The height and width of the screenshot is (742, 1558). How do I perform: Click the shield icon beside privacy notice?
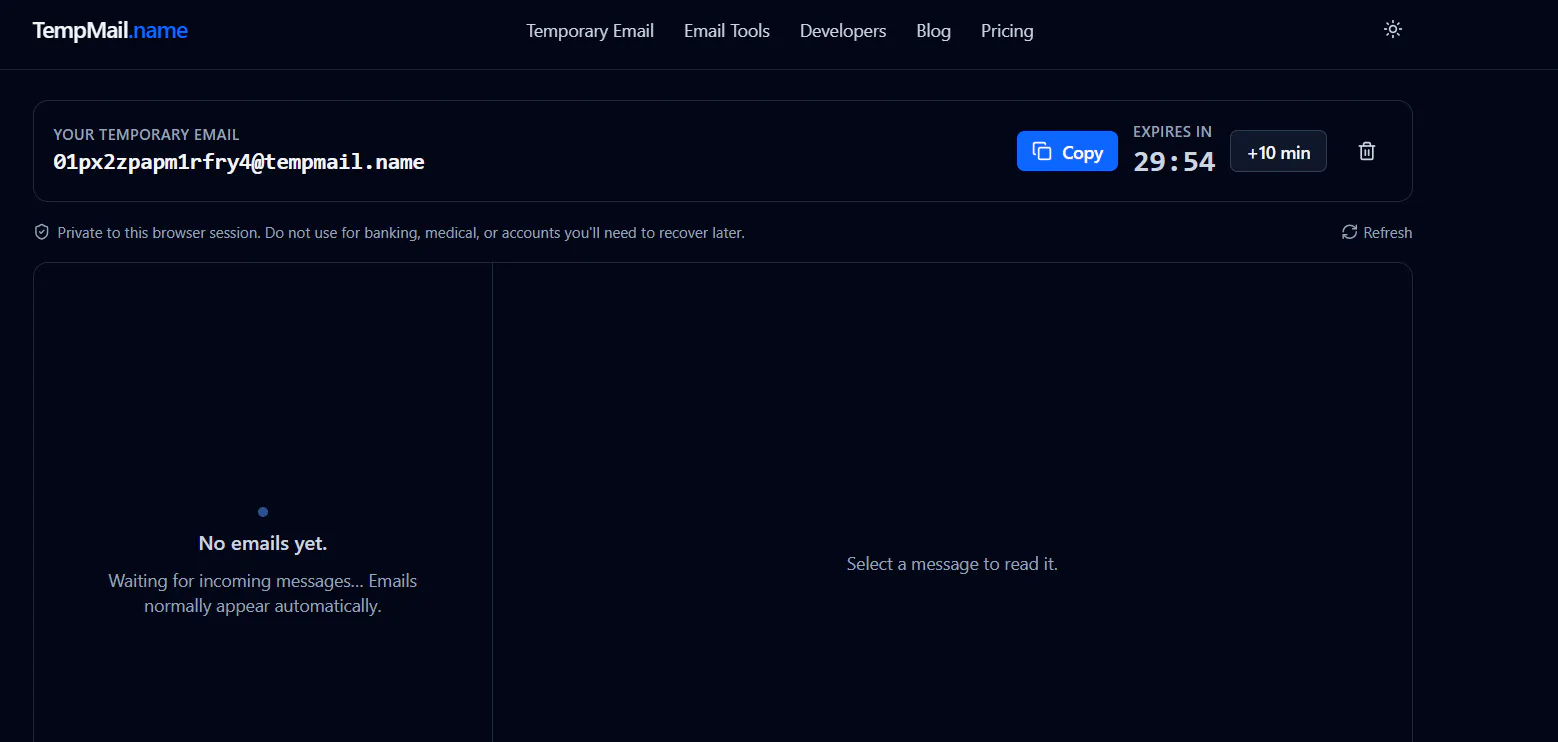click(42, 233)
